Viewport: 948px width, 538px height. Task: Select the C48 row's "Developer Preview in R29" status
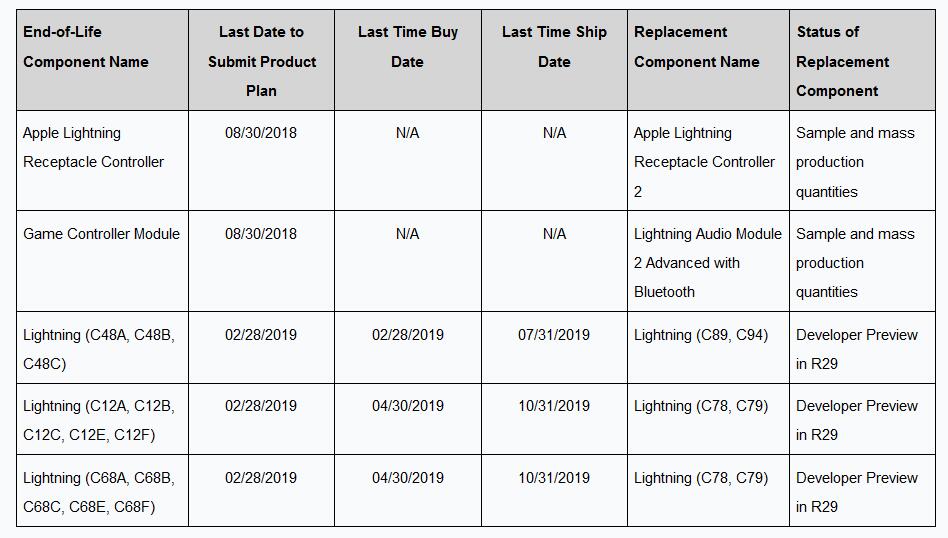(856, 349)
